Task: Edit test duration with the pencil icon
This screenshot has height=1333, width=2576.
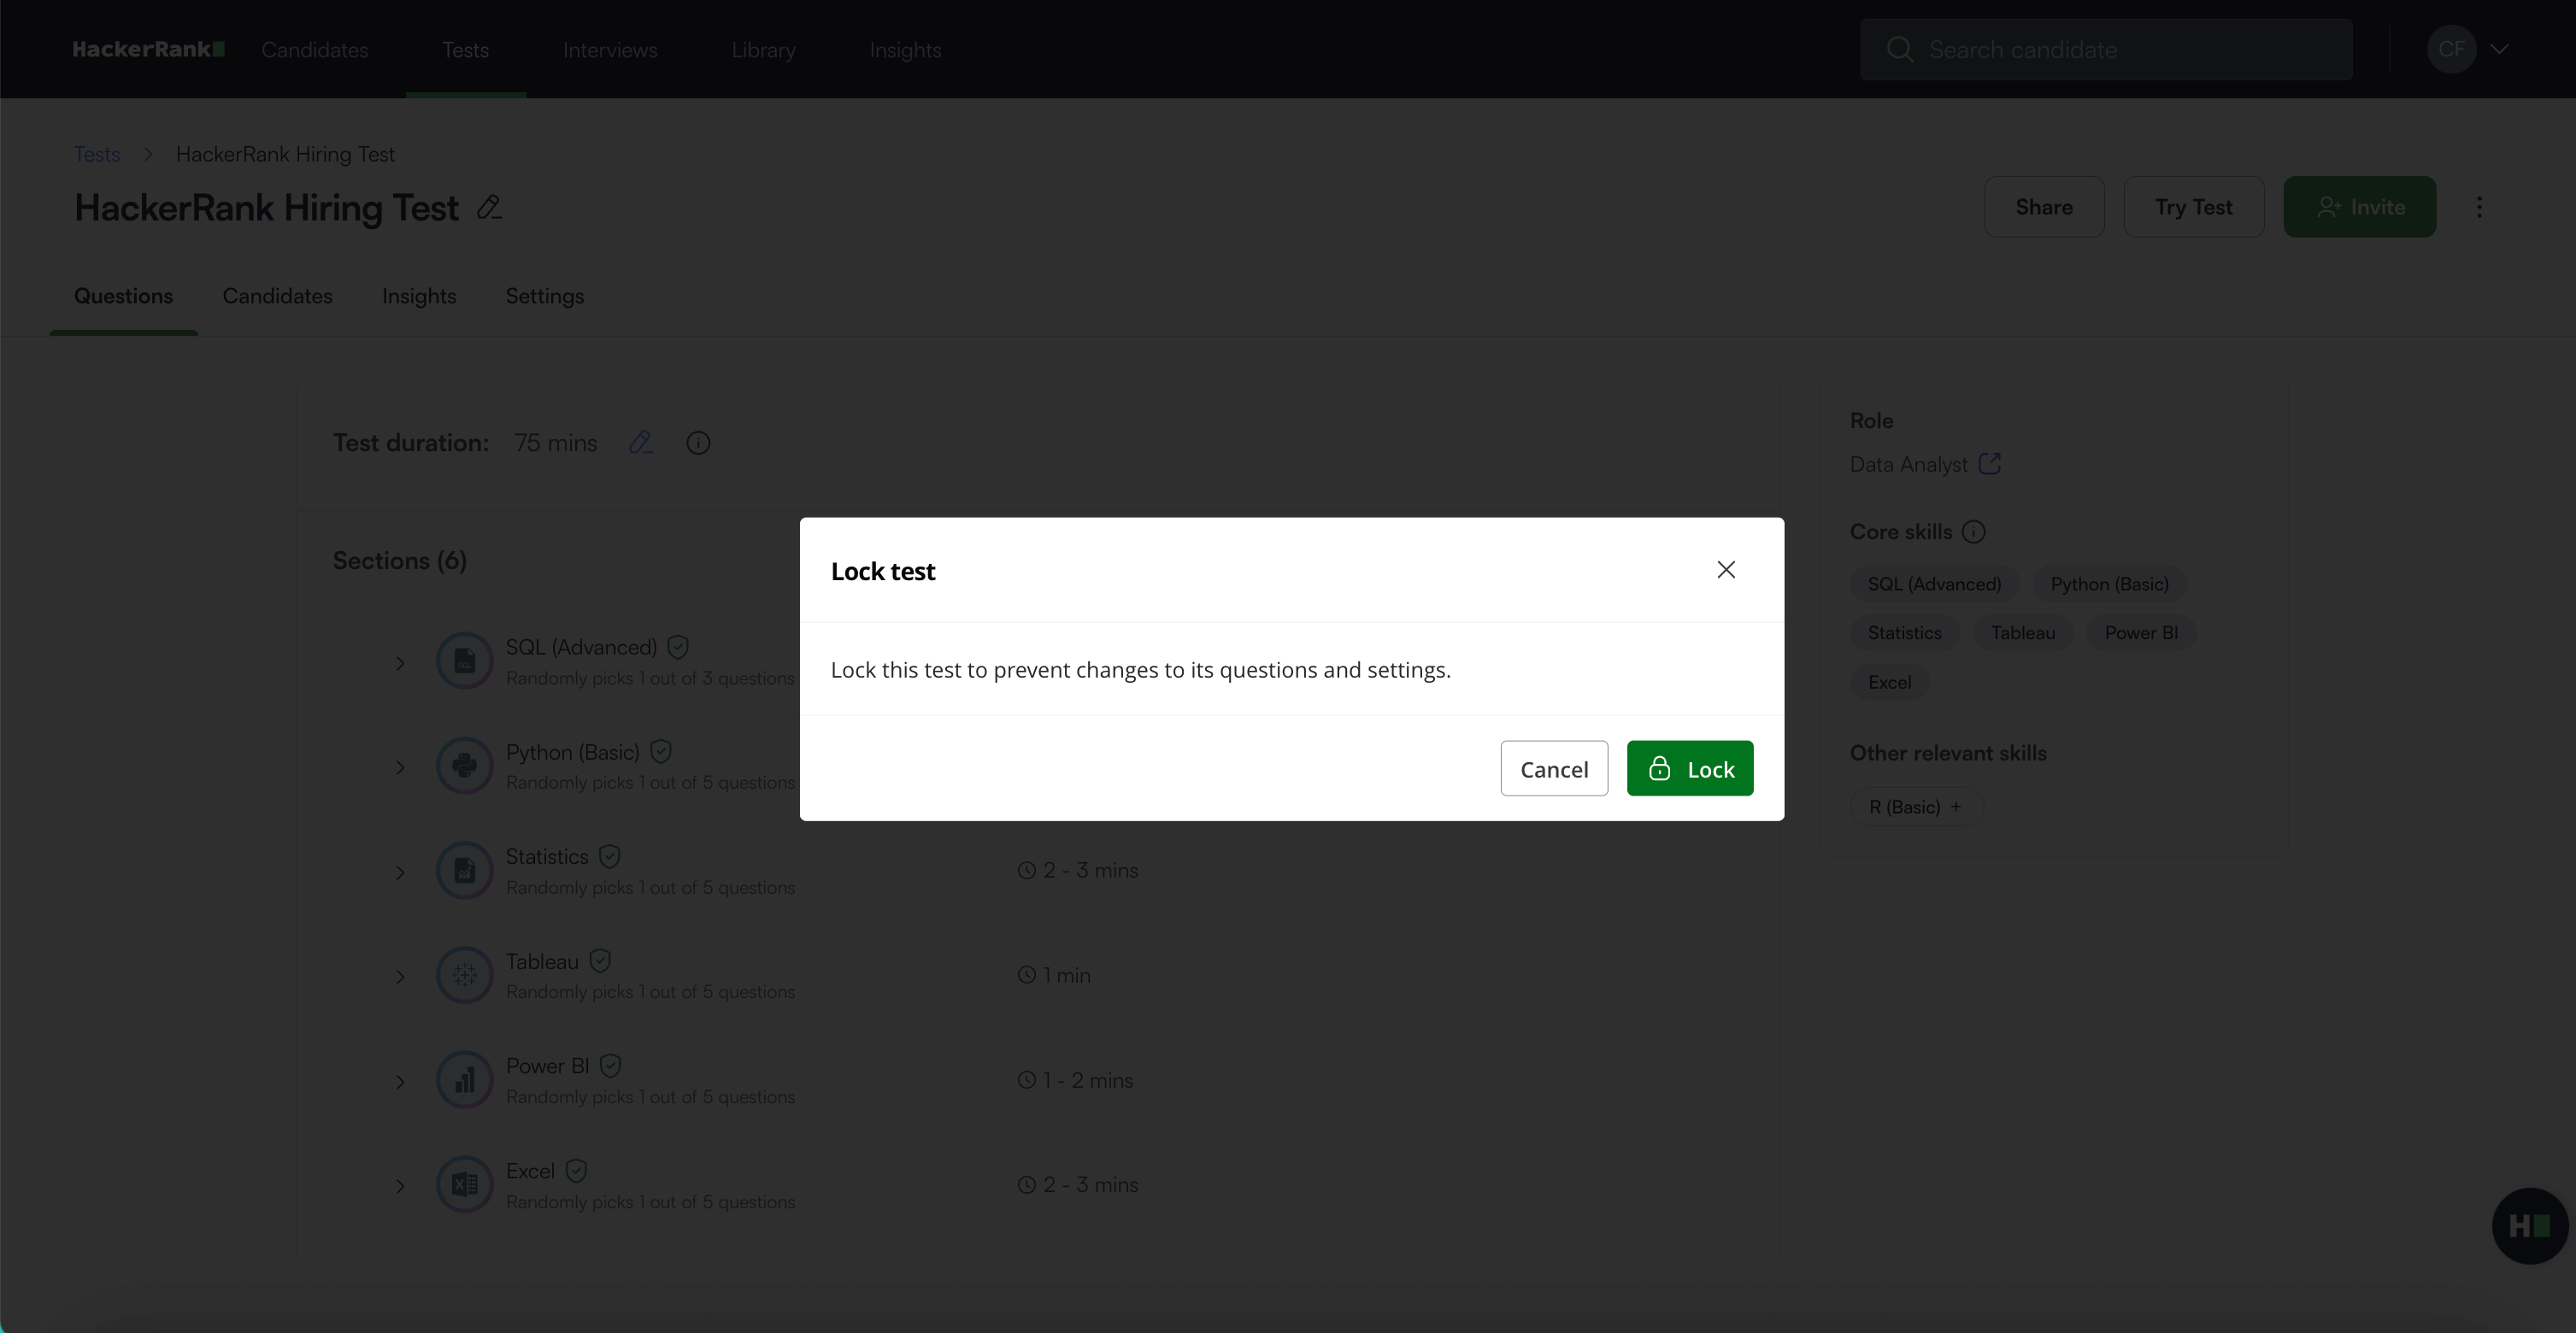Action: click(x=640, y=442)
